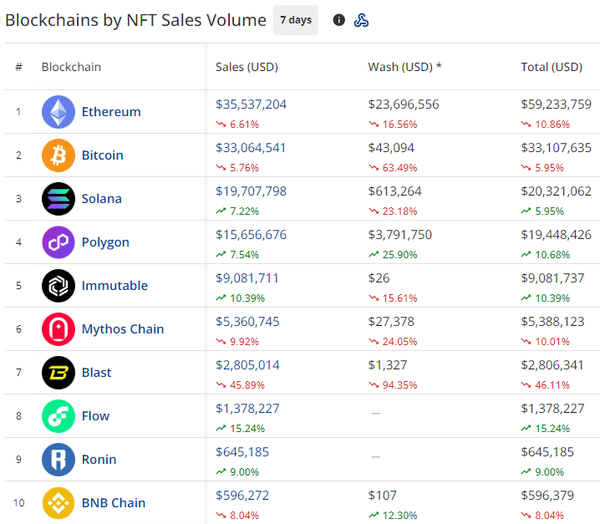Click the blue network icon in header
The height and width of the screenshot is (524, 600).
(362, 20)
